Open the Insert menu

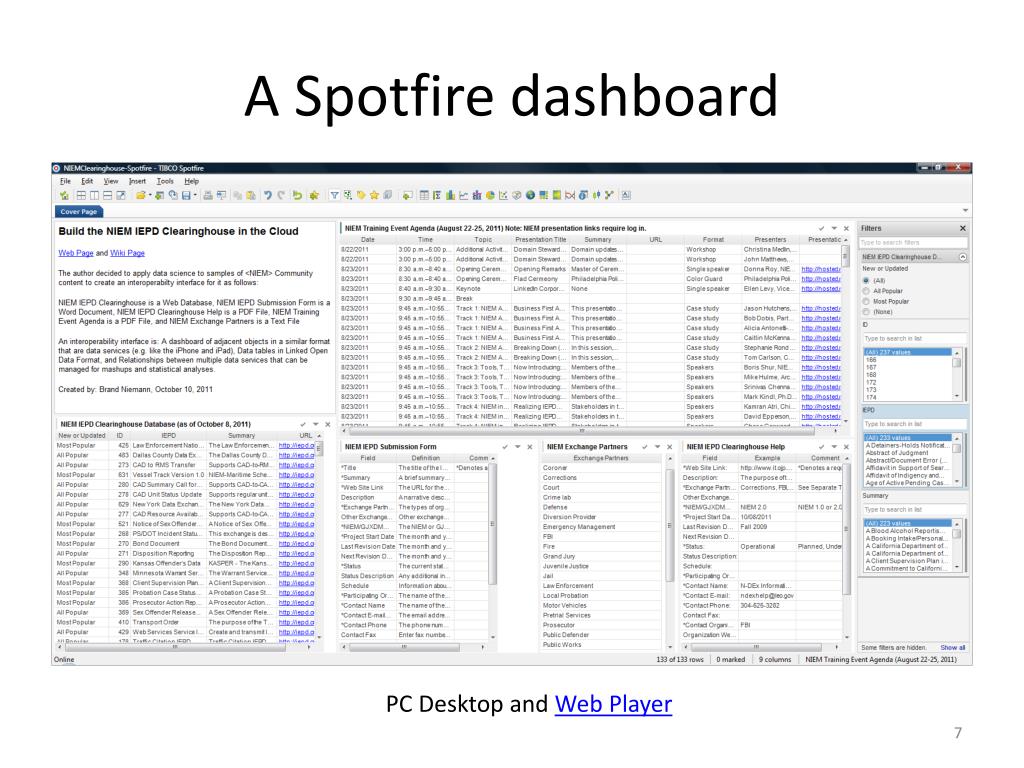point(137,181)
